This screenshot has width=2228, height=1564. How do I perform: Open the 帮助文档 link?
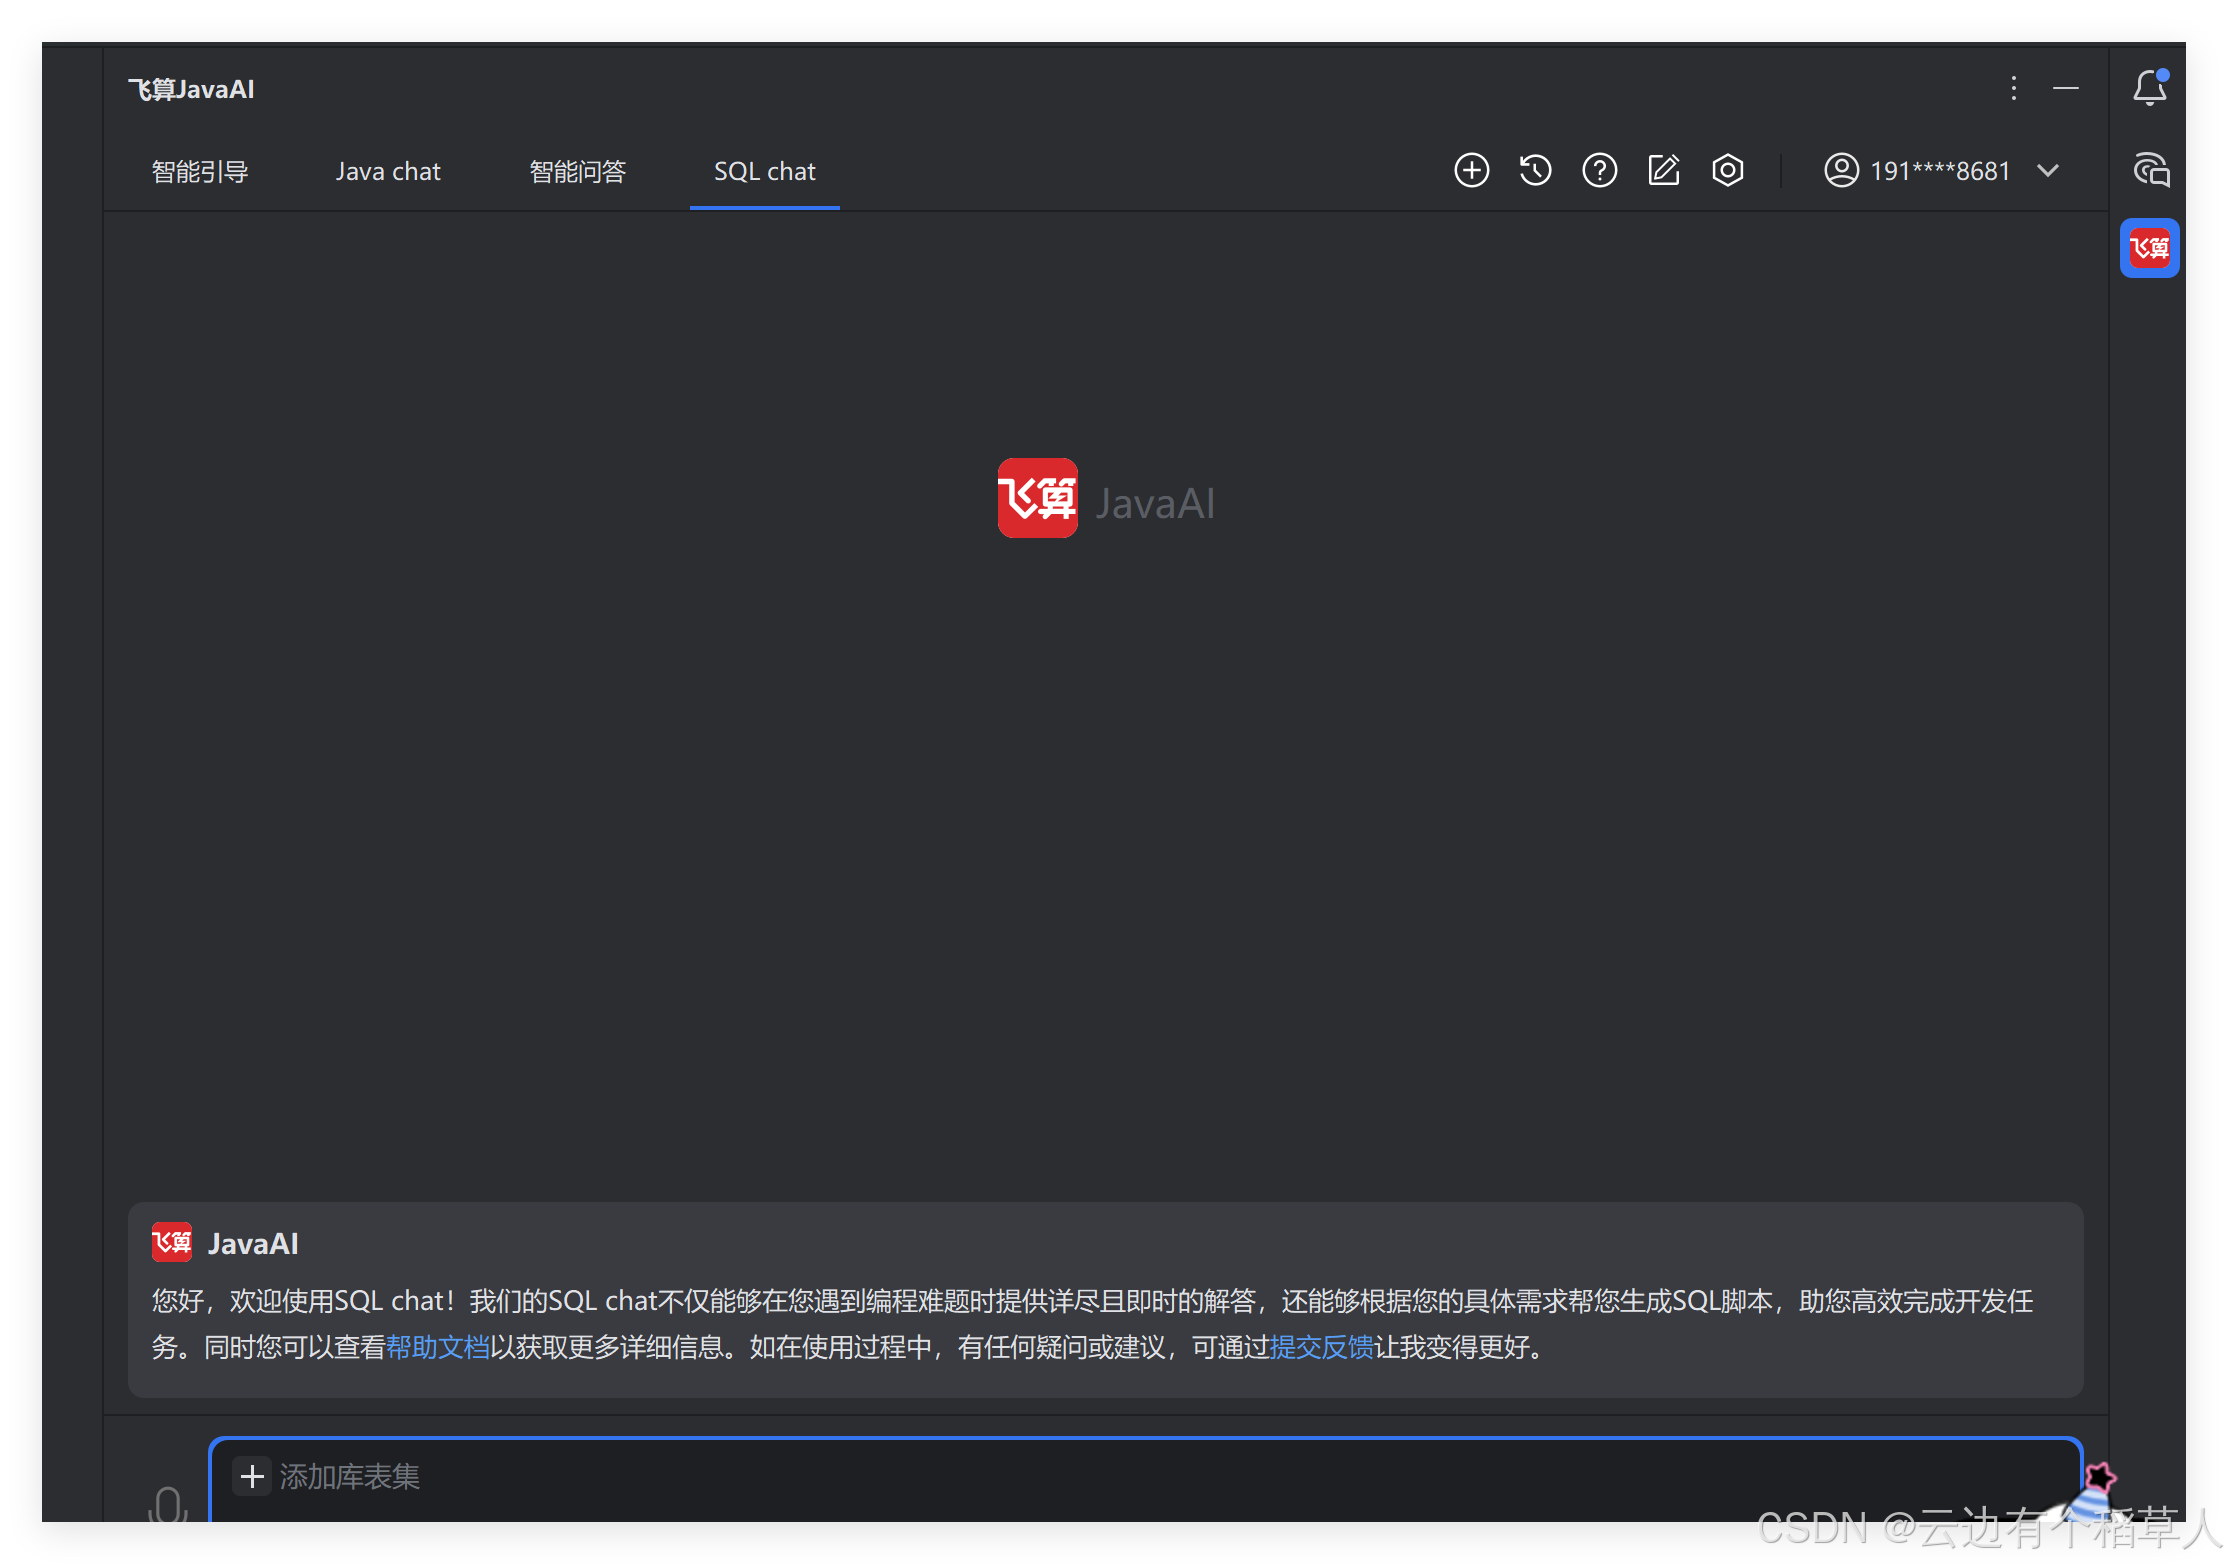(x=437, y=1347)
